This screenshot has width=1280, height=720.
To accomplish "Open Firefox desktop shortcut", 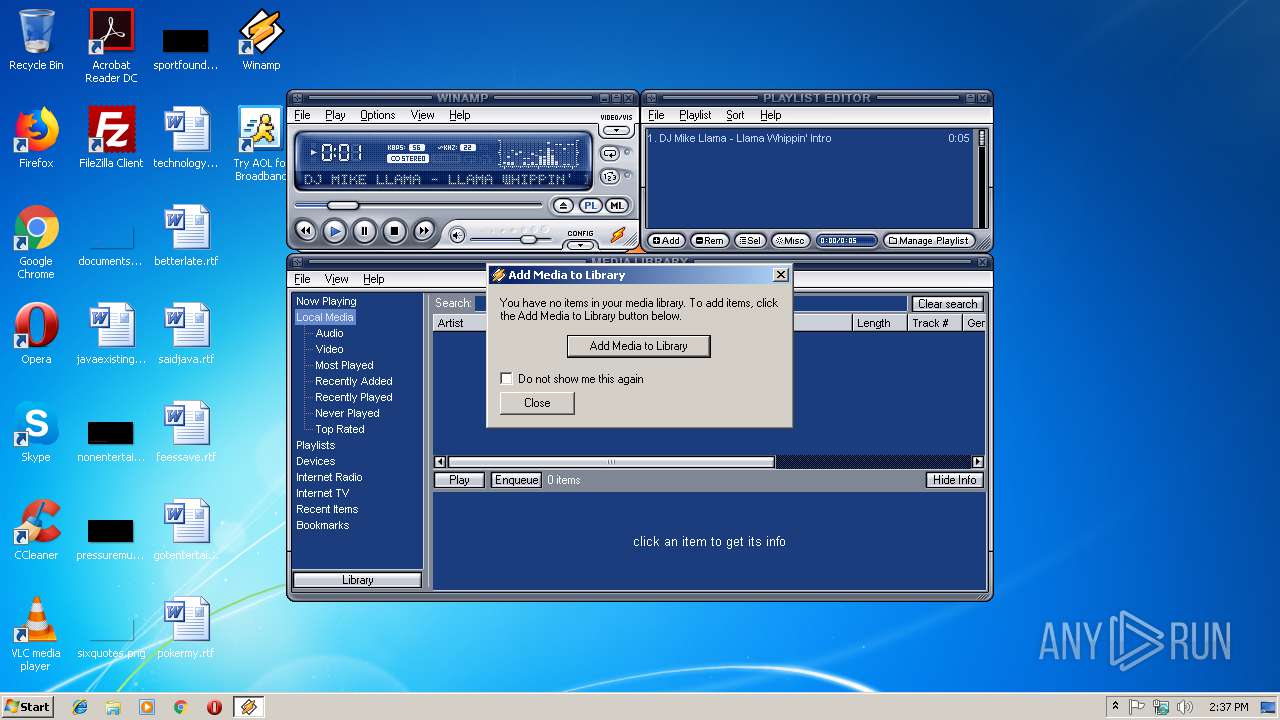I will pyautogui.click(x=36, y=139).
